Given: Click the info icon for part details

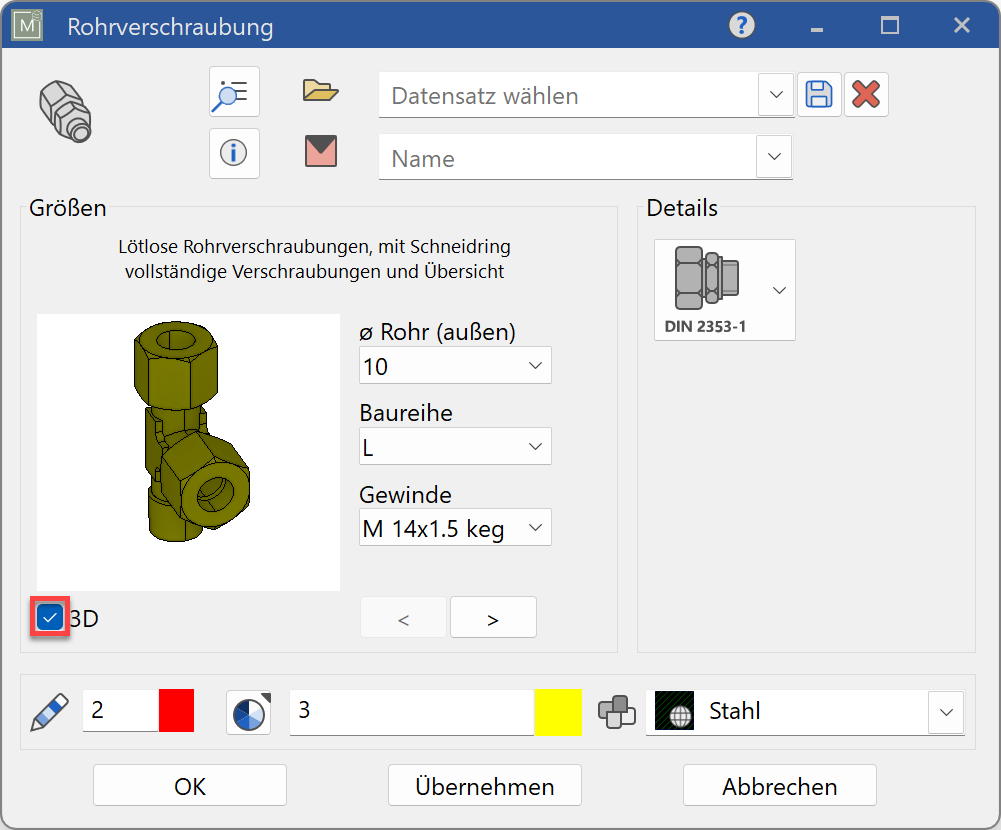Looking at the screenshot, I should 233,153.
